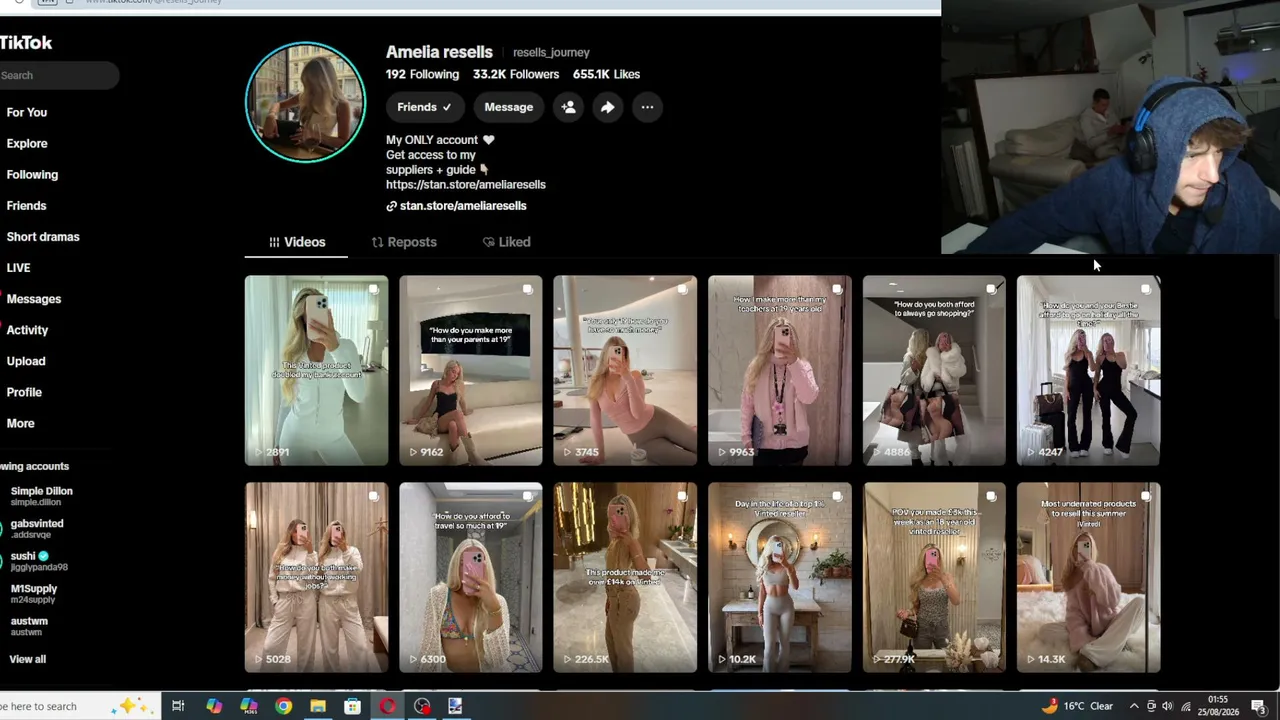Screen dimensions: 1280x720
Task: Open austwm's account
Action: coord(29,626)
